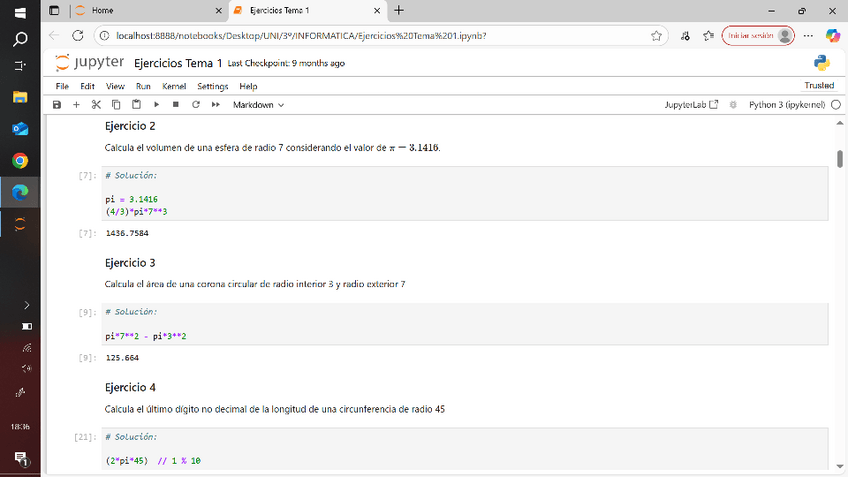Open the Run menu
The width and height of the screenshot is (848, 477).
click(143, 87)
